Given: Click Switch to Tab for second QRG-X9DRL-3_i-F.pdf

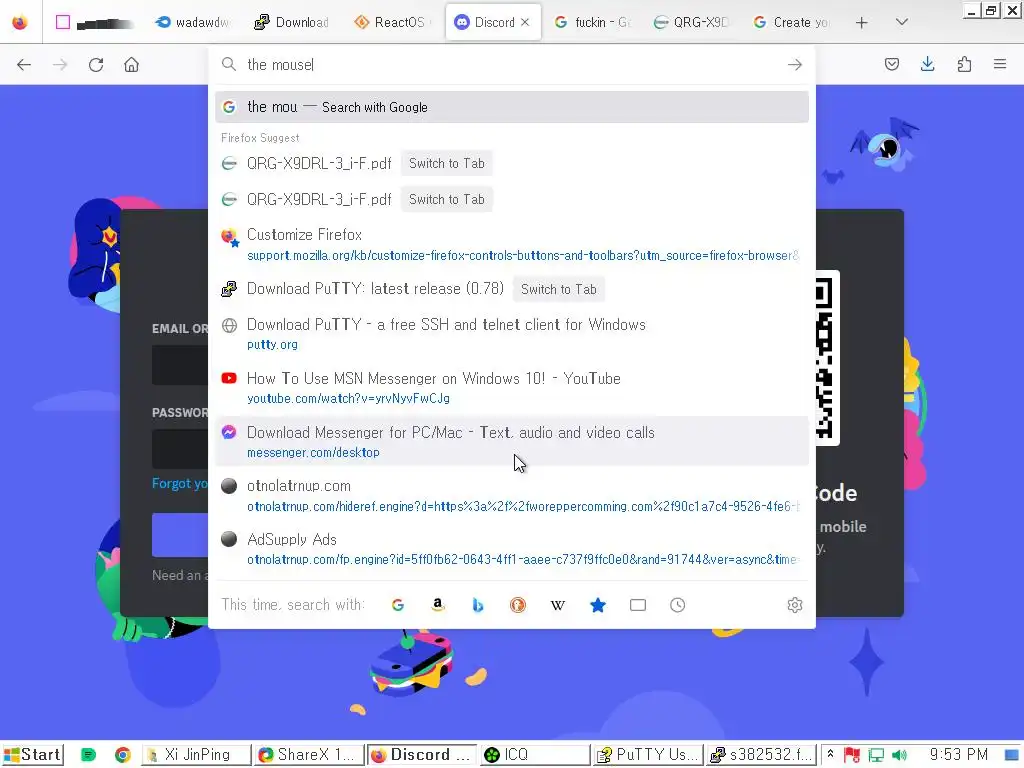Looking at the screenshot, I should pyautogui.click(x=447, y=199).
